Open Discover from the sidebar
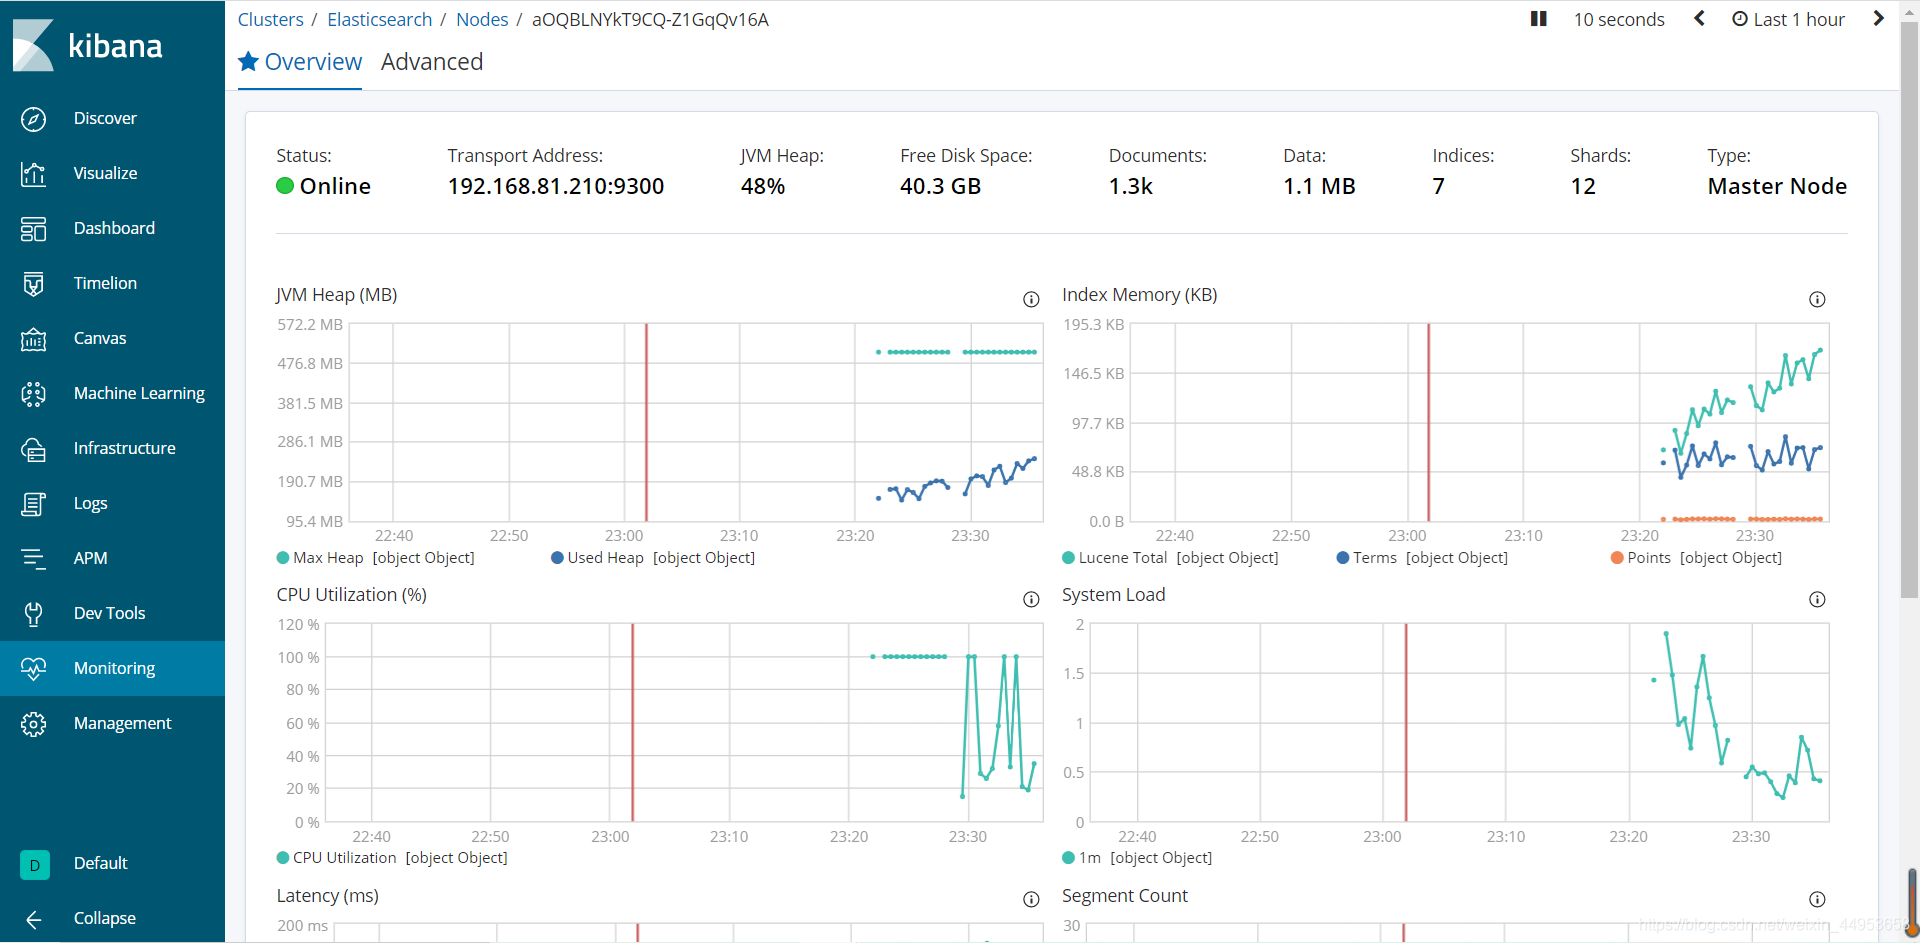Screen dimensions: 1920x943 (105, 119)
